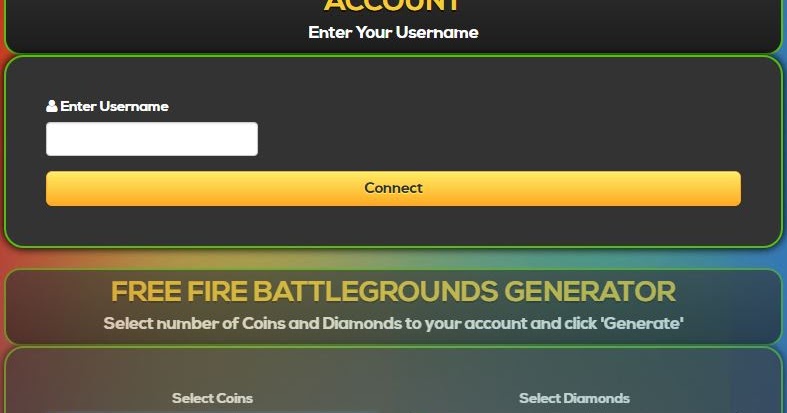Click the user silhouette icon beside Enter Username
This screenshot has height=413, width=787.
(x=51, y=106)
